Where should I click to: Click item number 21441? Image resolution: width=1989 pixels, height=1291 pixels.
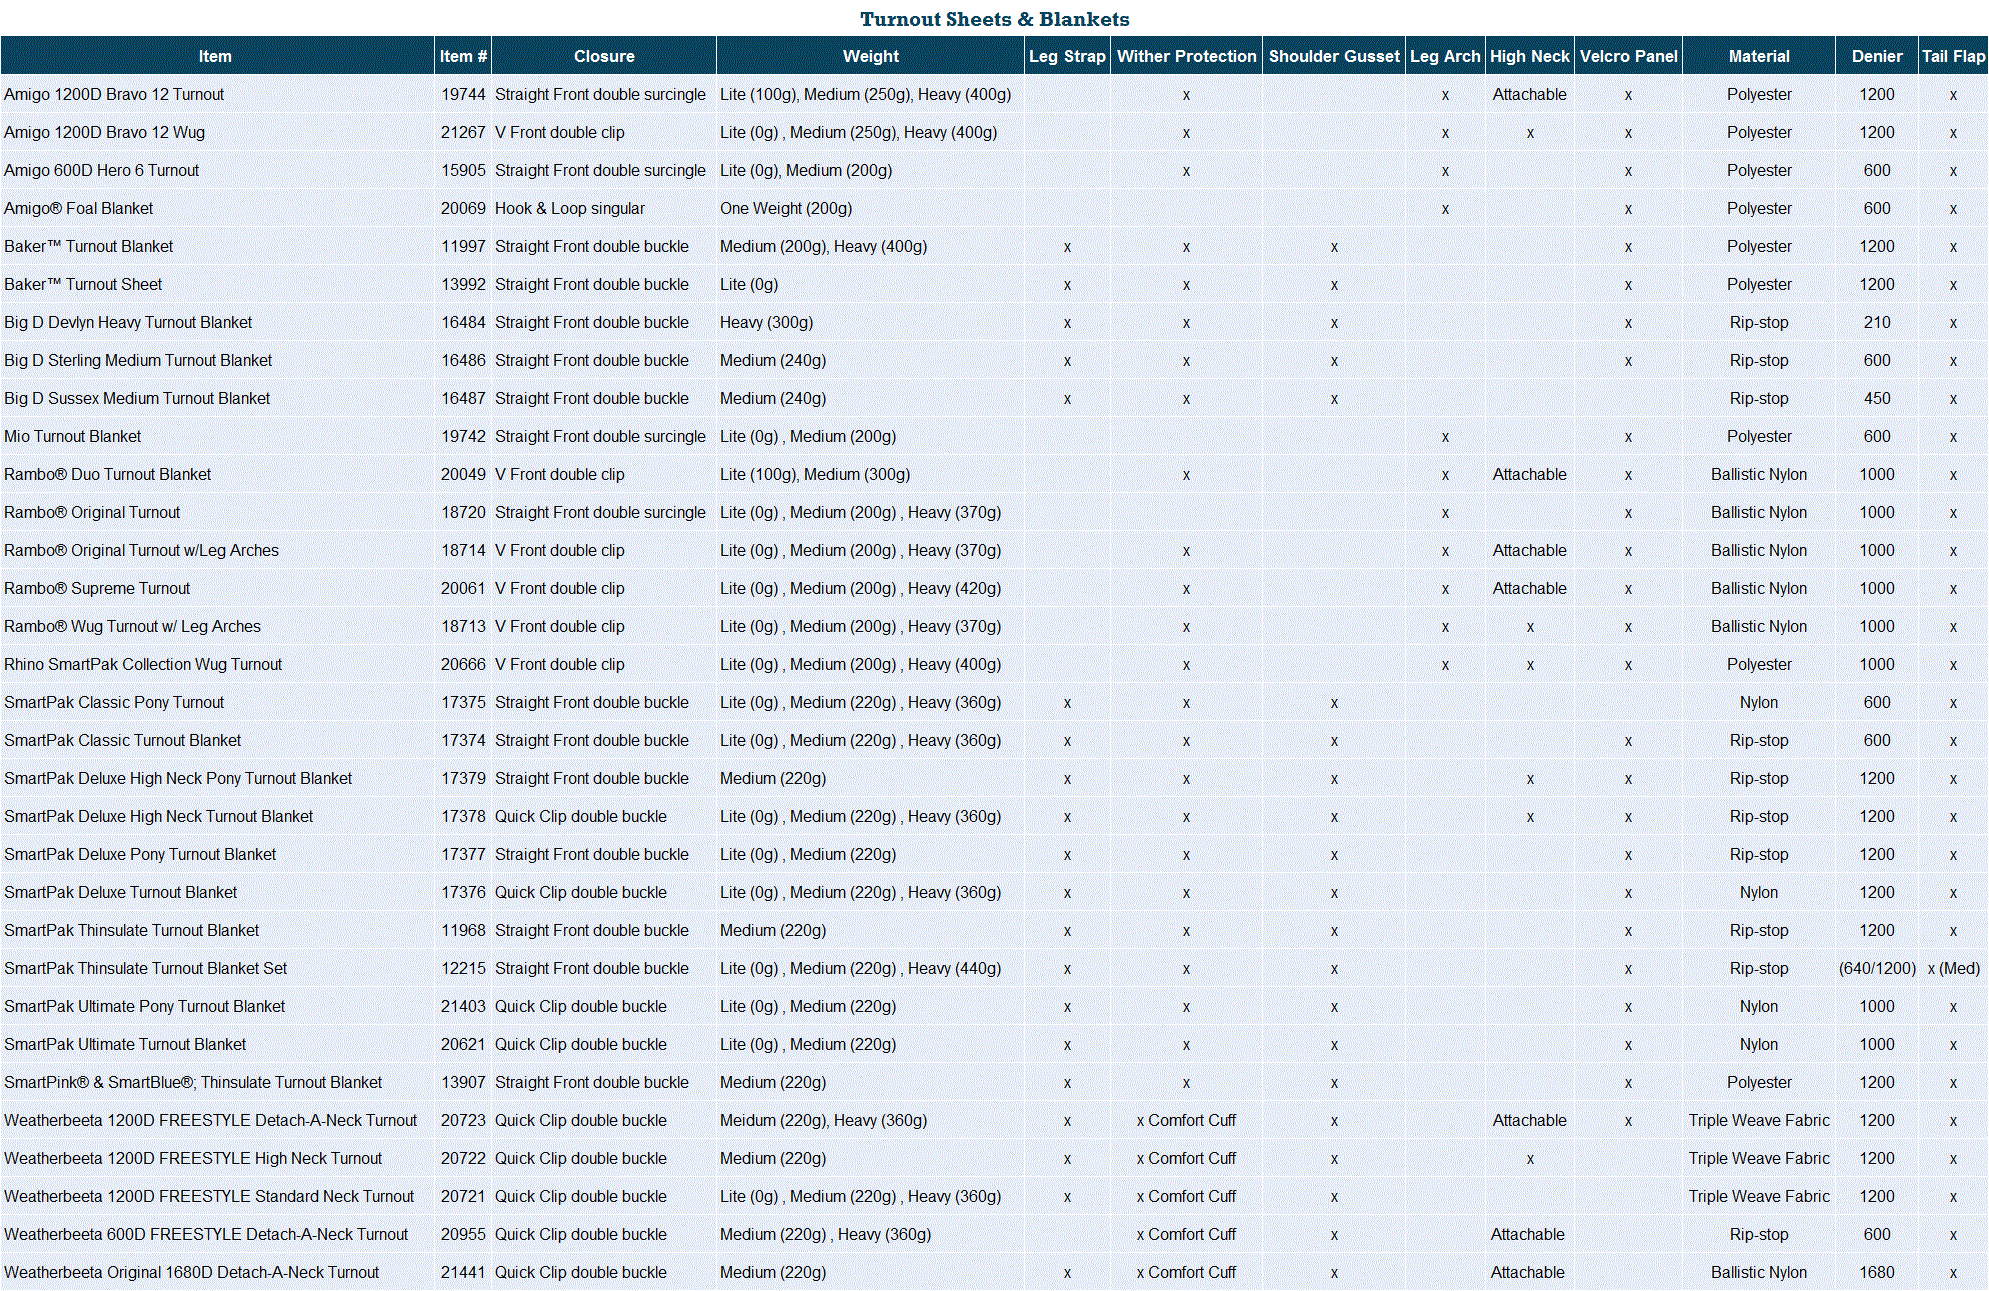click(x=463, y=1272)
